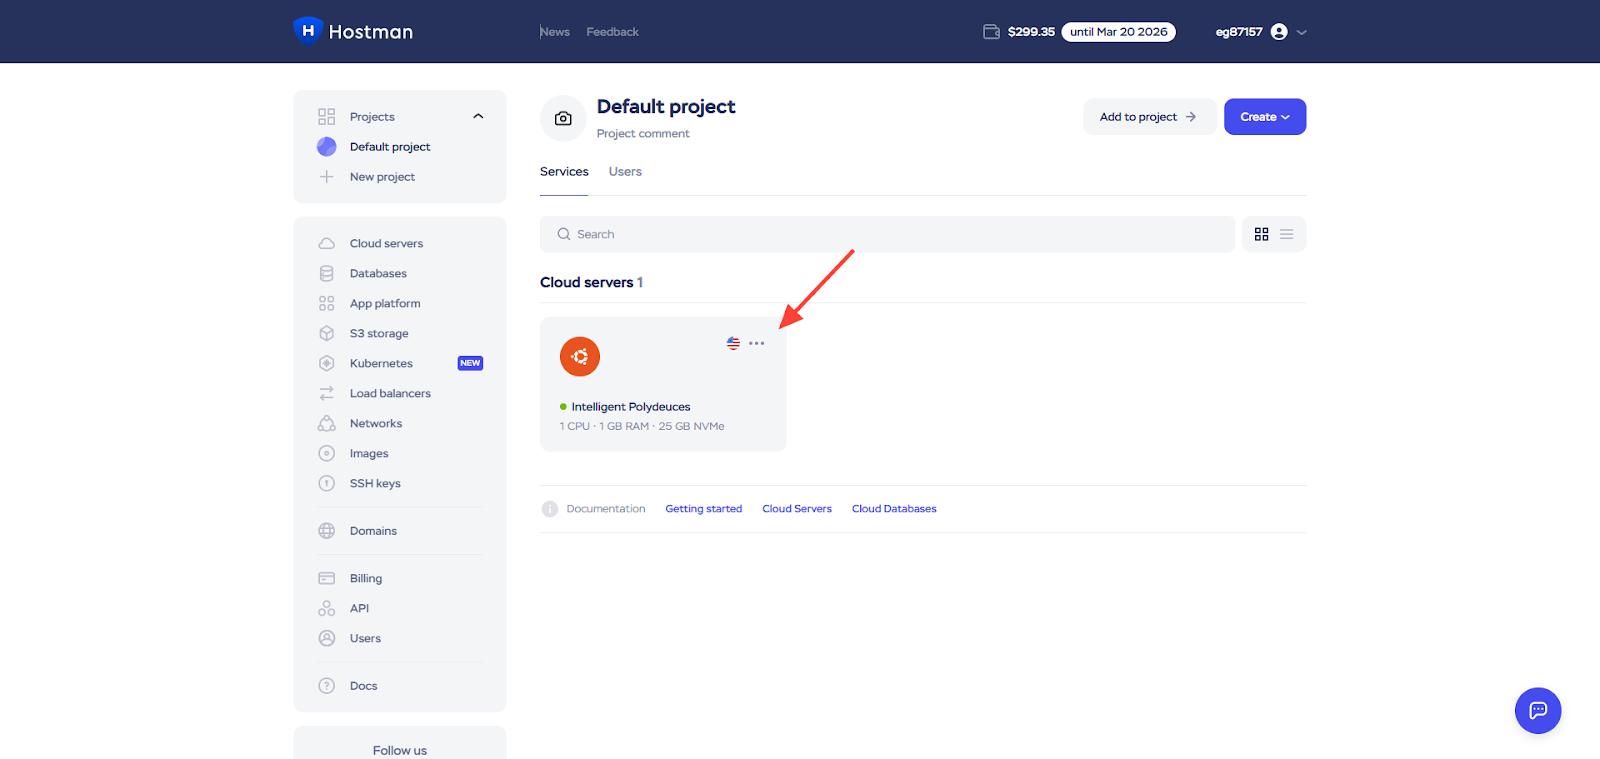Click the Default project heading
This screenshot has width=1600, height=759.
pyautogui.click(x=666, y=107)
